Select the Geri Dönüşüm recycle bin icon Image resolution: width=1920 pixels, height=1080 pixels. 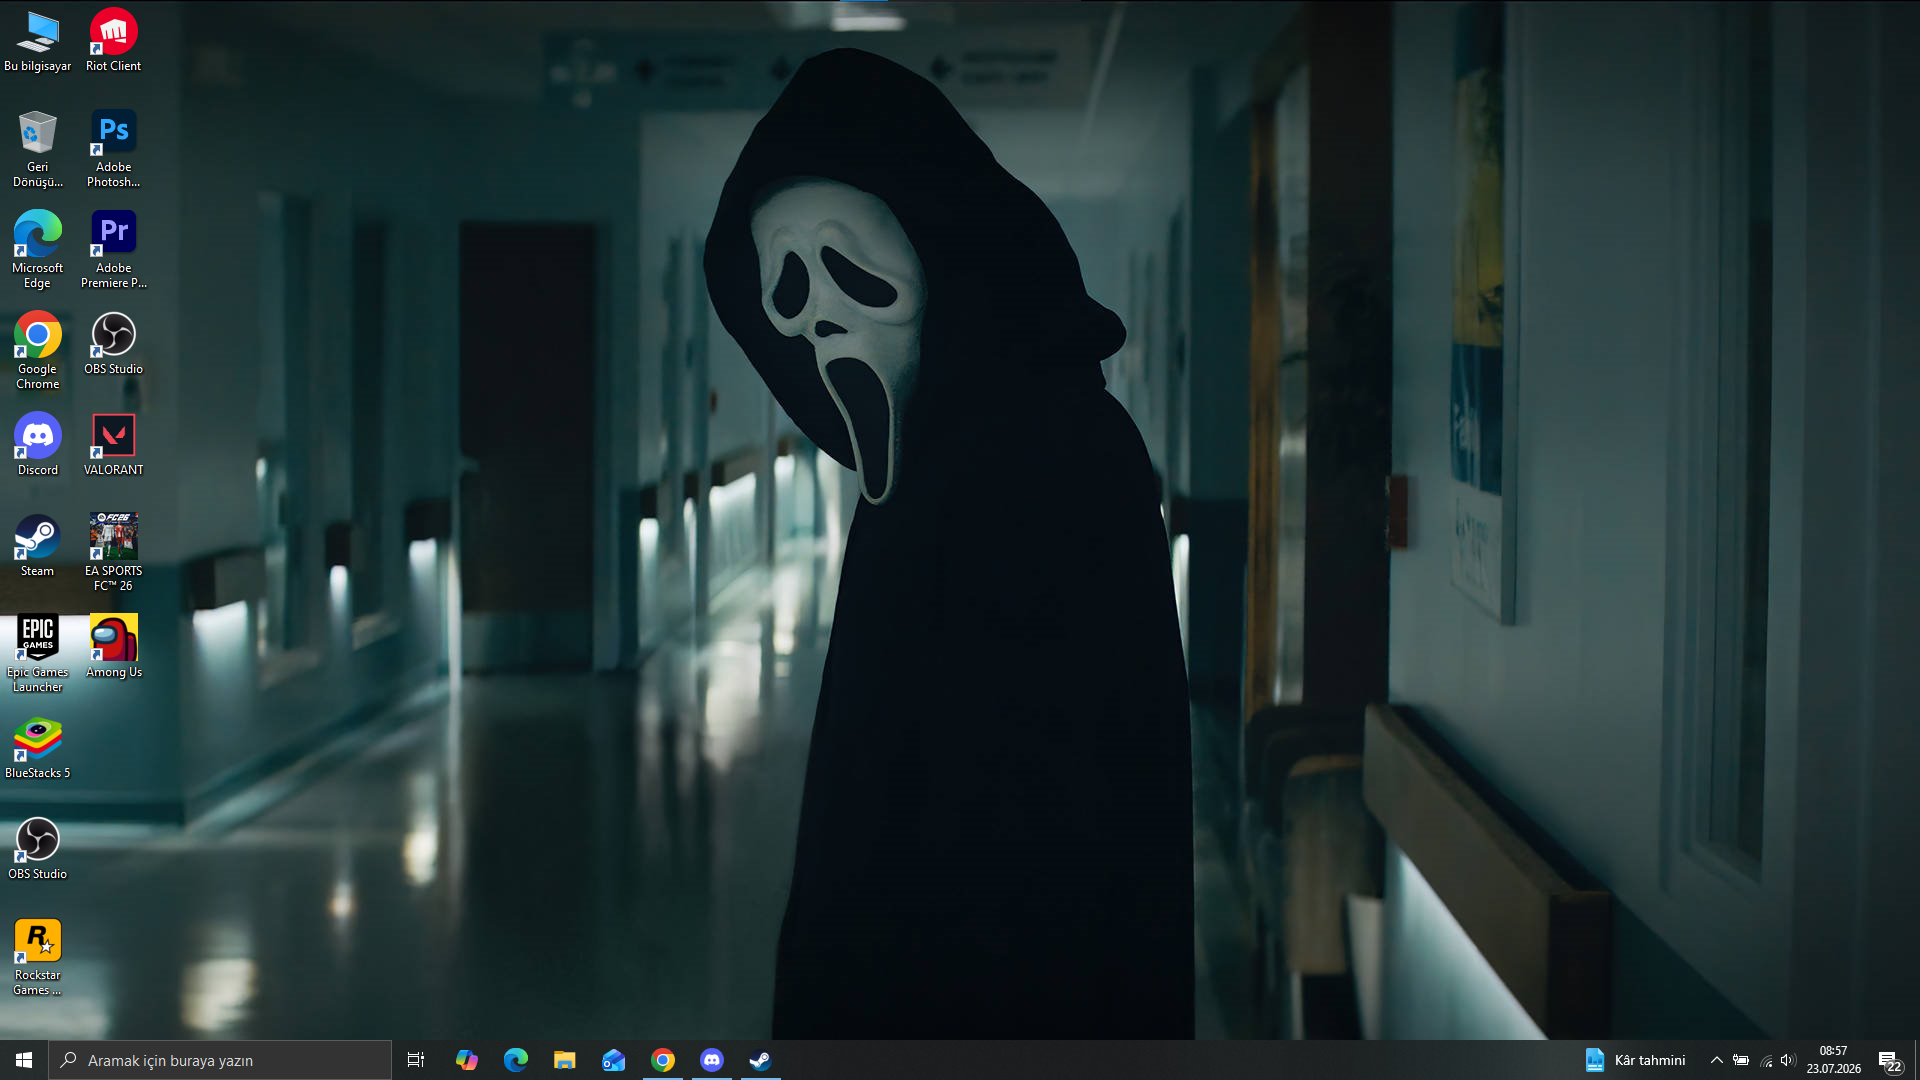pyautogui.click(x=38, y=149)
